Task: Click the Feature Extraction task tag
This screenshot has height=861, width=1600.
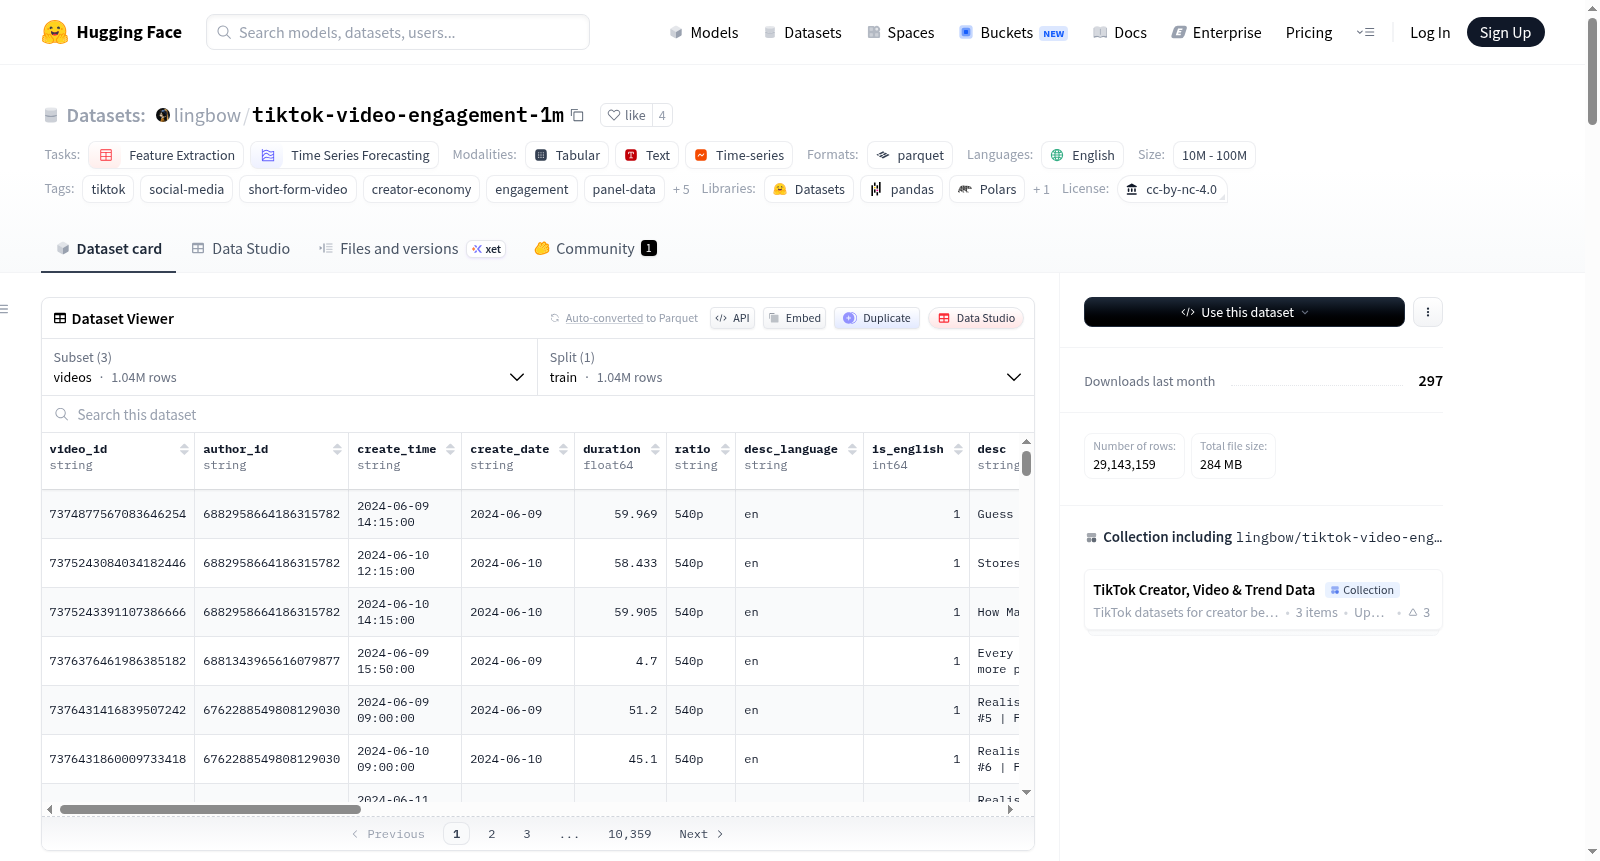Action: 166,155
